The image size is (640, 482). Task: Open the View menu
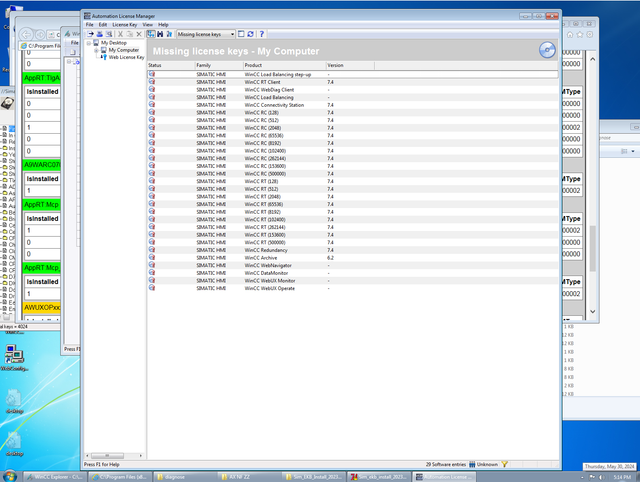148,25
